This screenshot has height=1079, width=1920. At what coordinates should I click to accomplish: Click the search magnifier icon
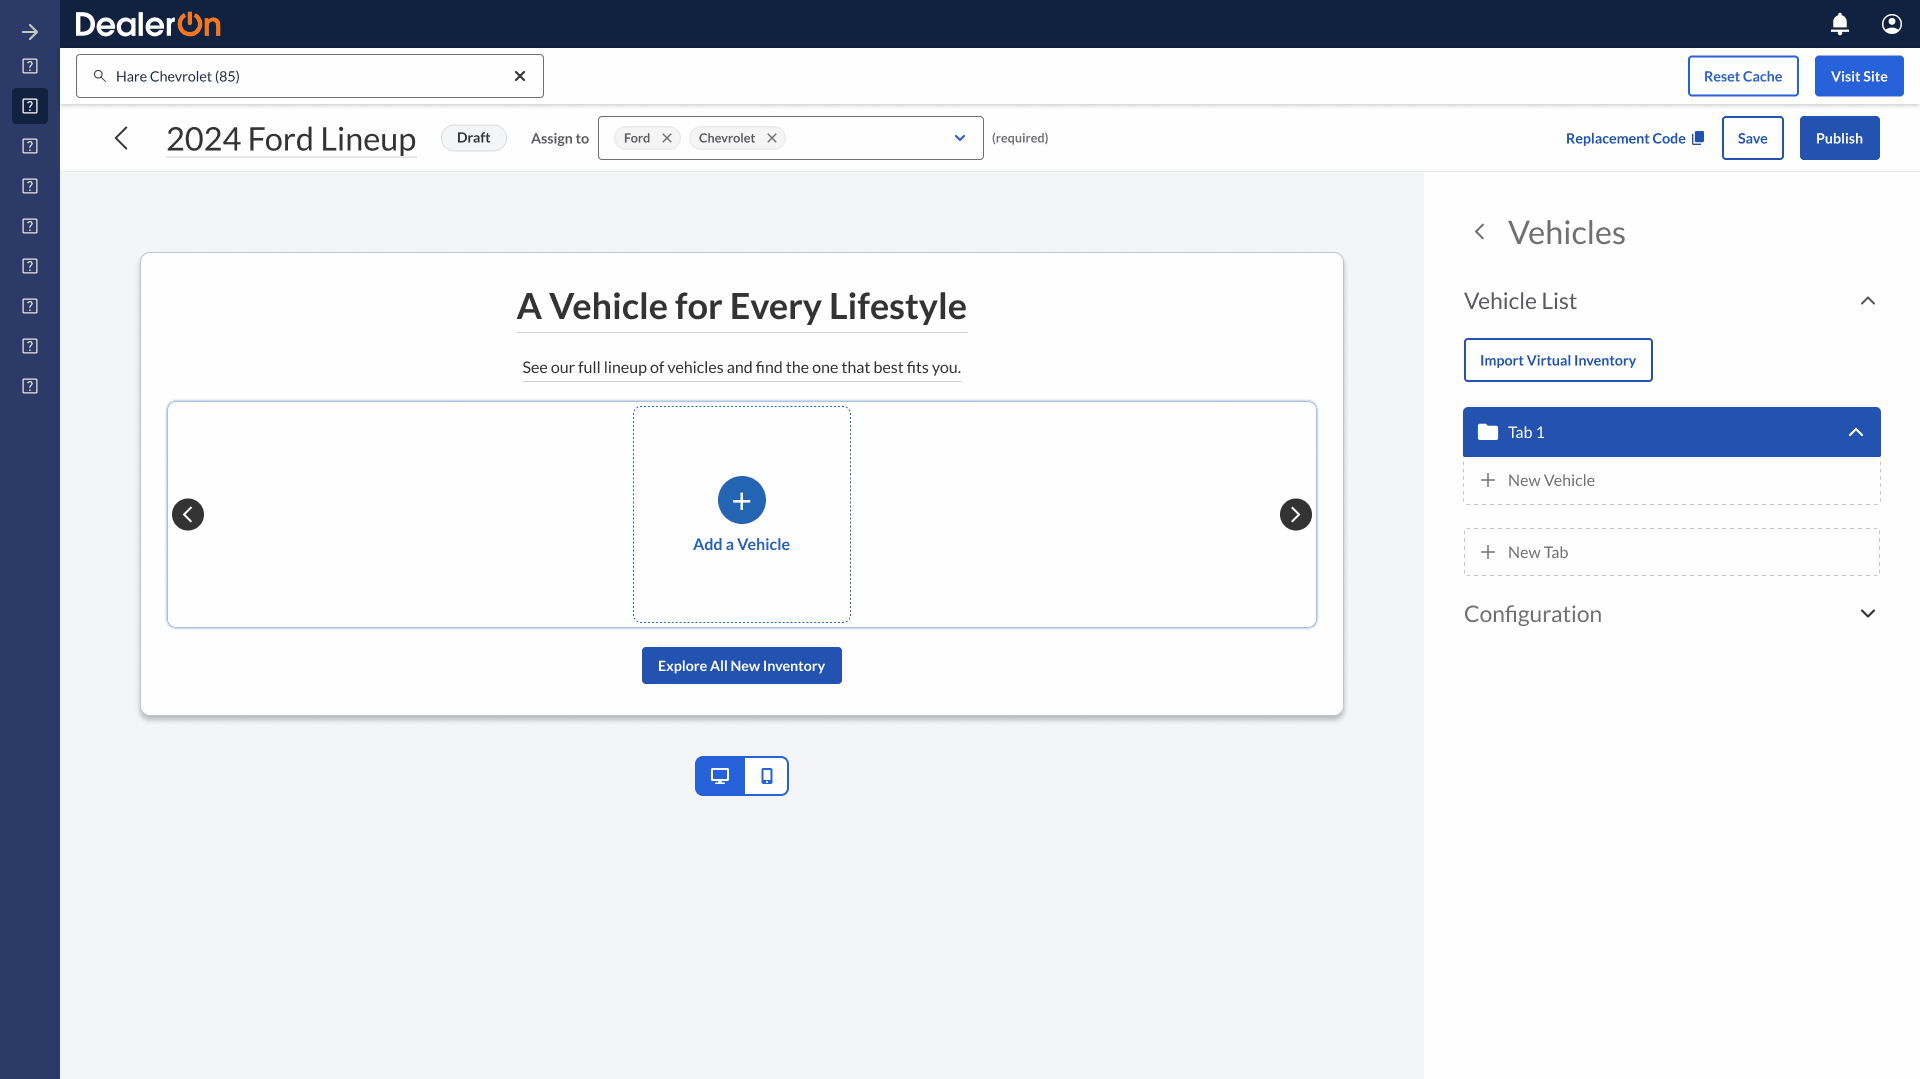pyautogui.click(x=100, y=76)
